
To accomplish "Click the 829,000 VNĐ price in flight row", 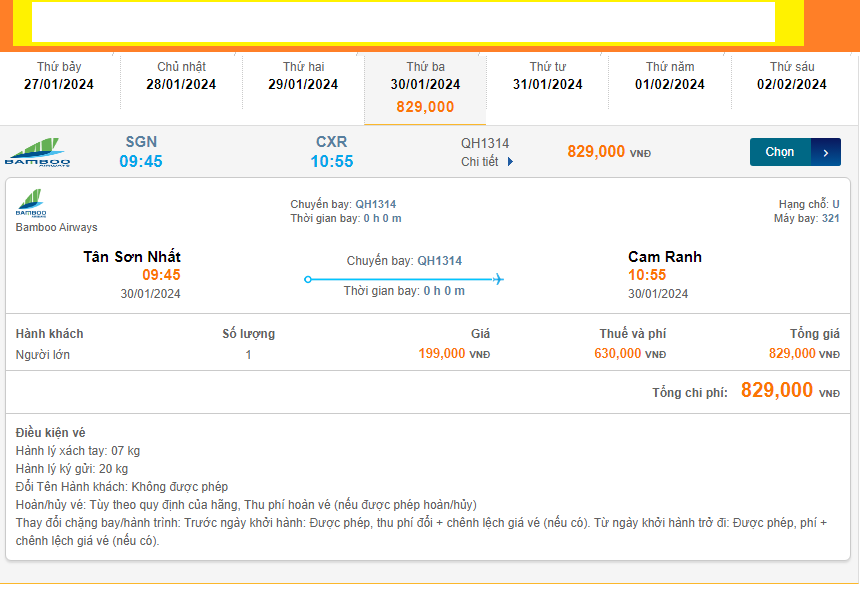I will pos(608,152).
